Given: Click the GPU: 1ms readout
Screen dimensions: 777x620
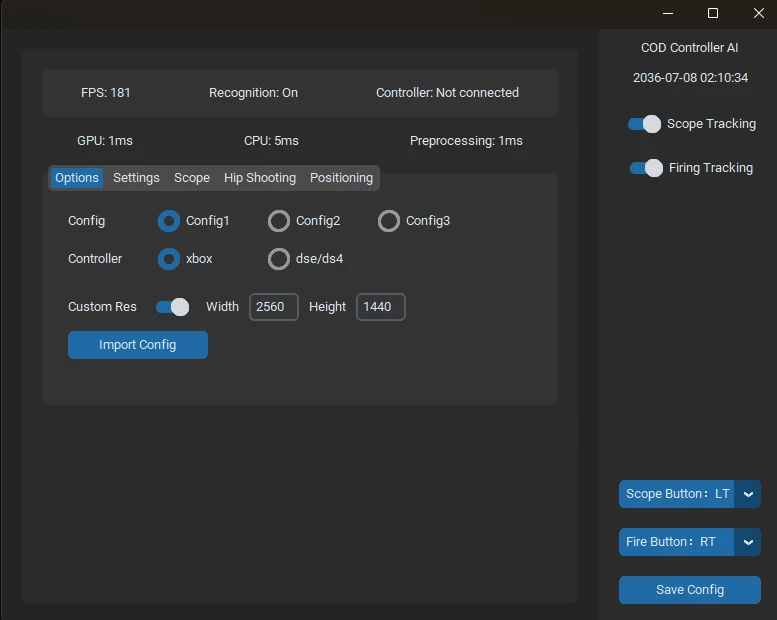Looking at the screenshot, I should click(105, 141).
